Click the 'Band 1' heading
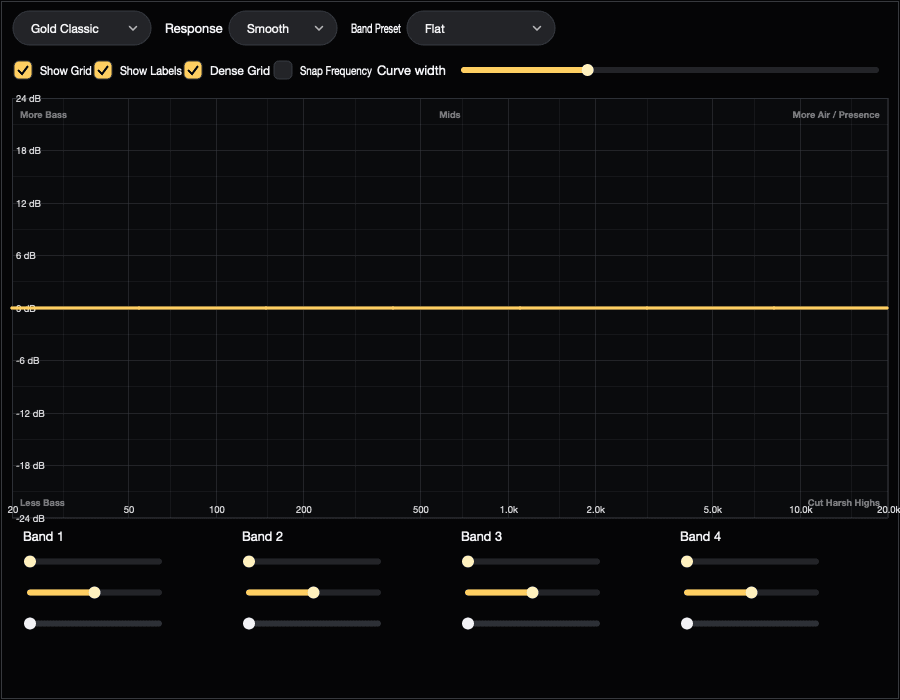 (43, 536)
